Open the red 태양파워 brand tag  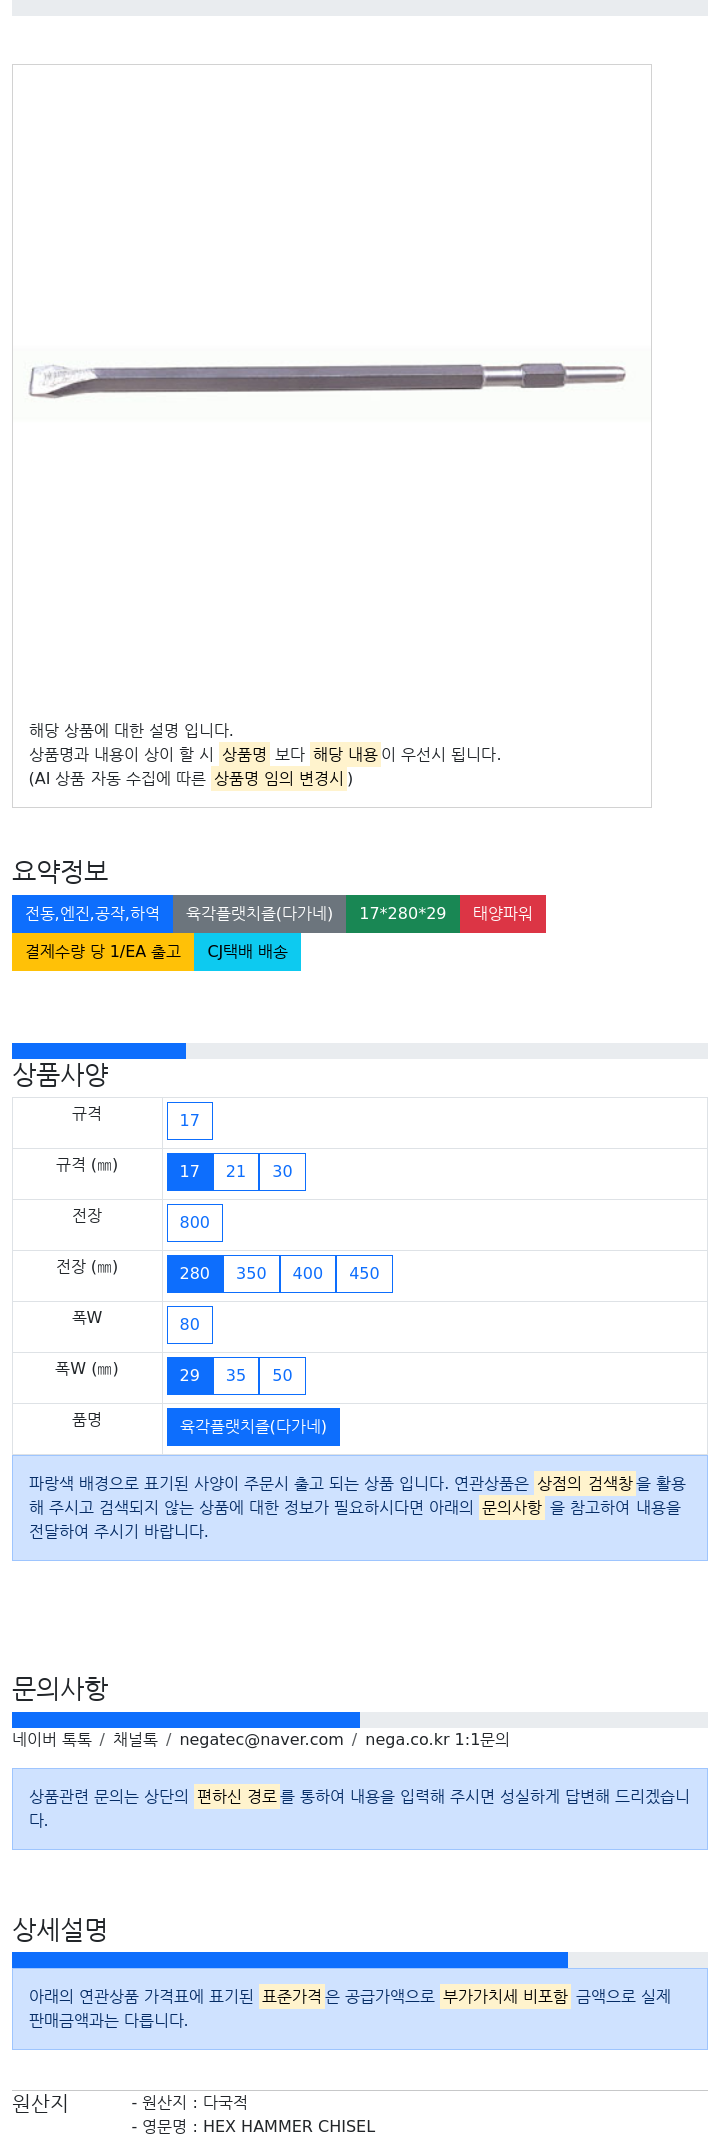503,914
